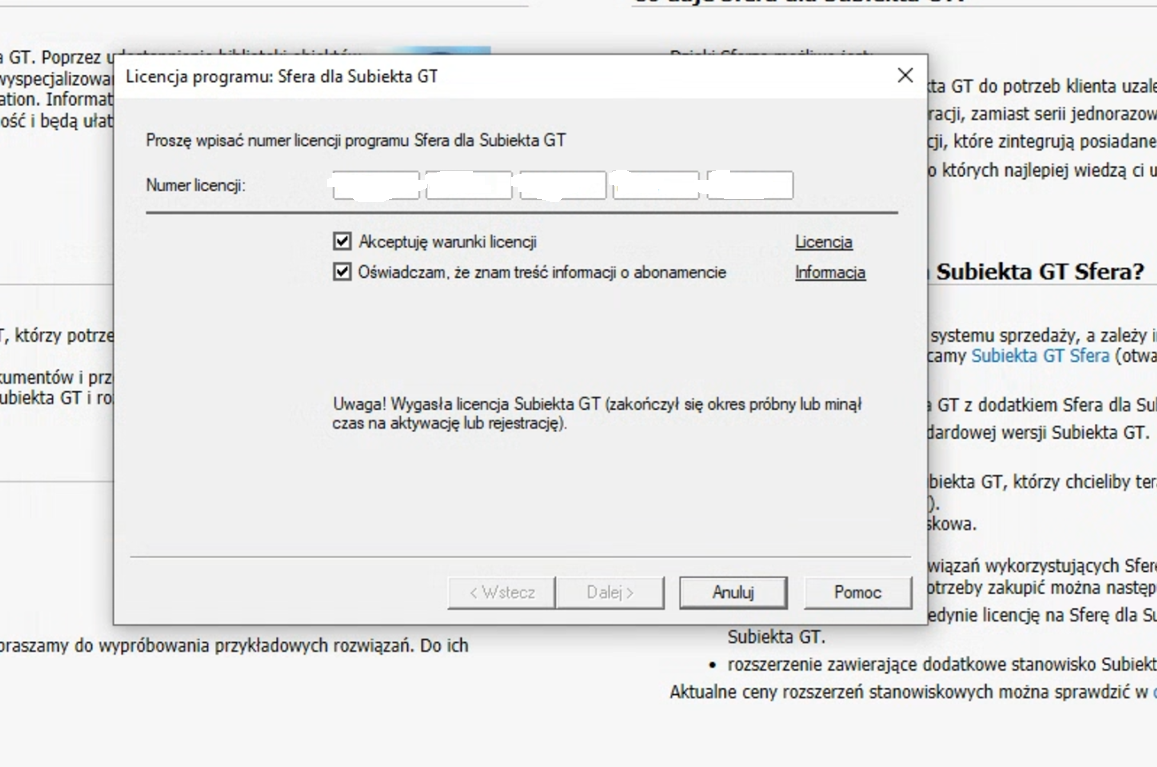Image resolution: width=1157 pixels, height=767 pixels.
Task: Click the Proszę wpisać numer licencji instruction
Action: coord(356,140)
